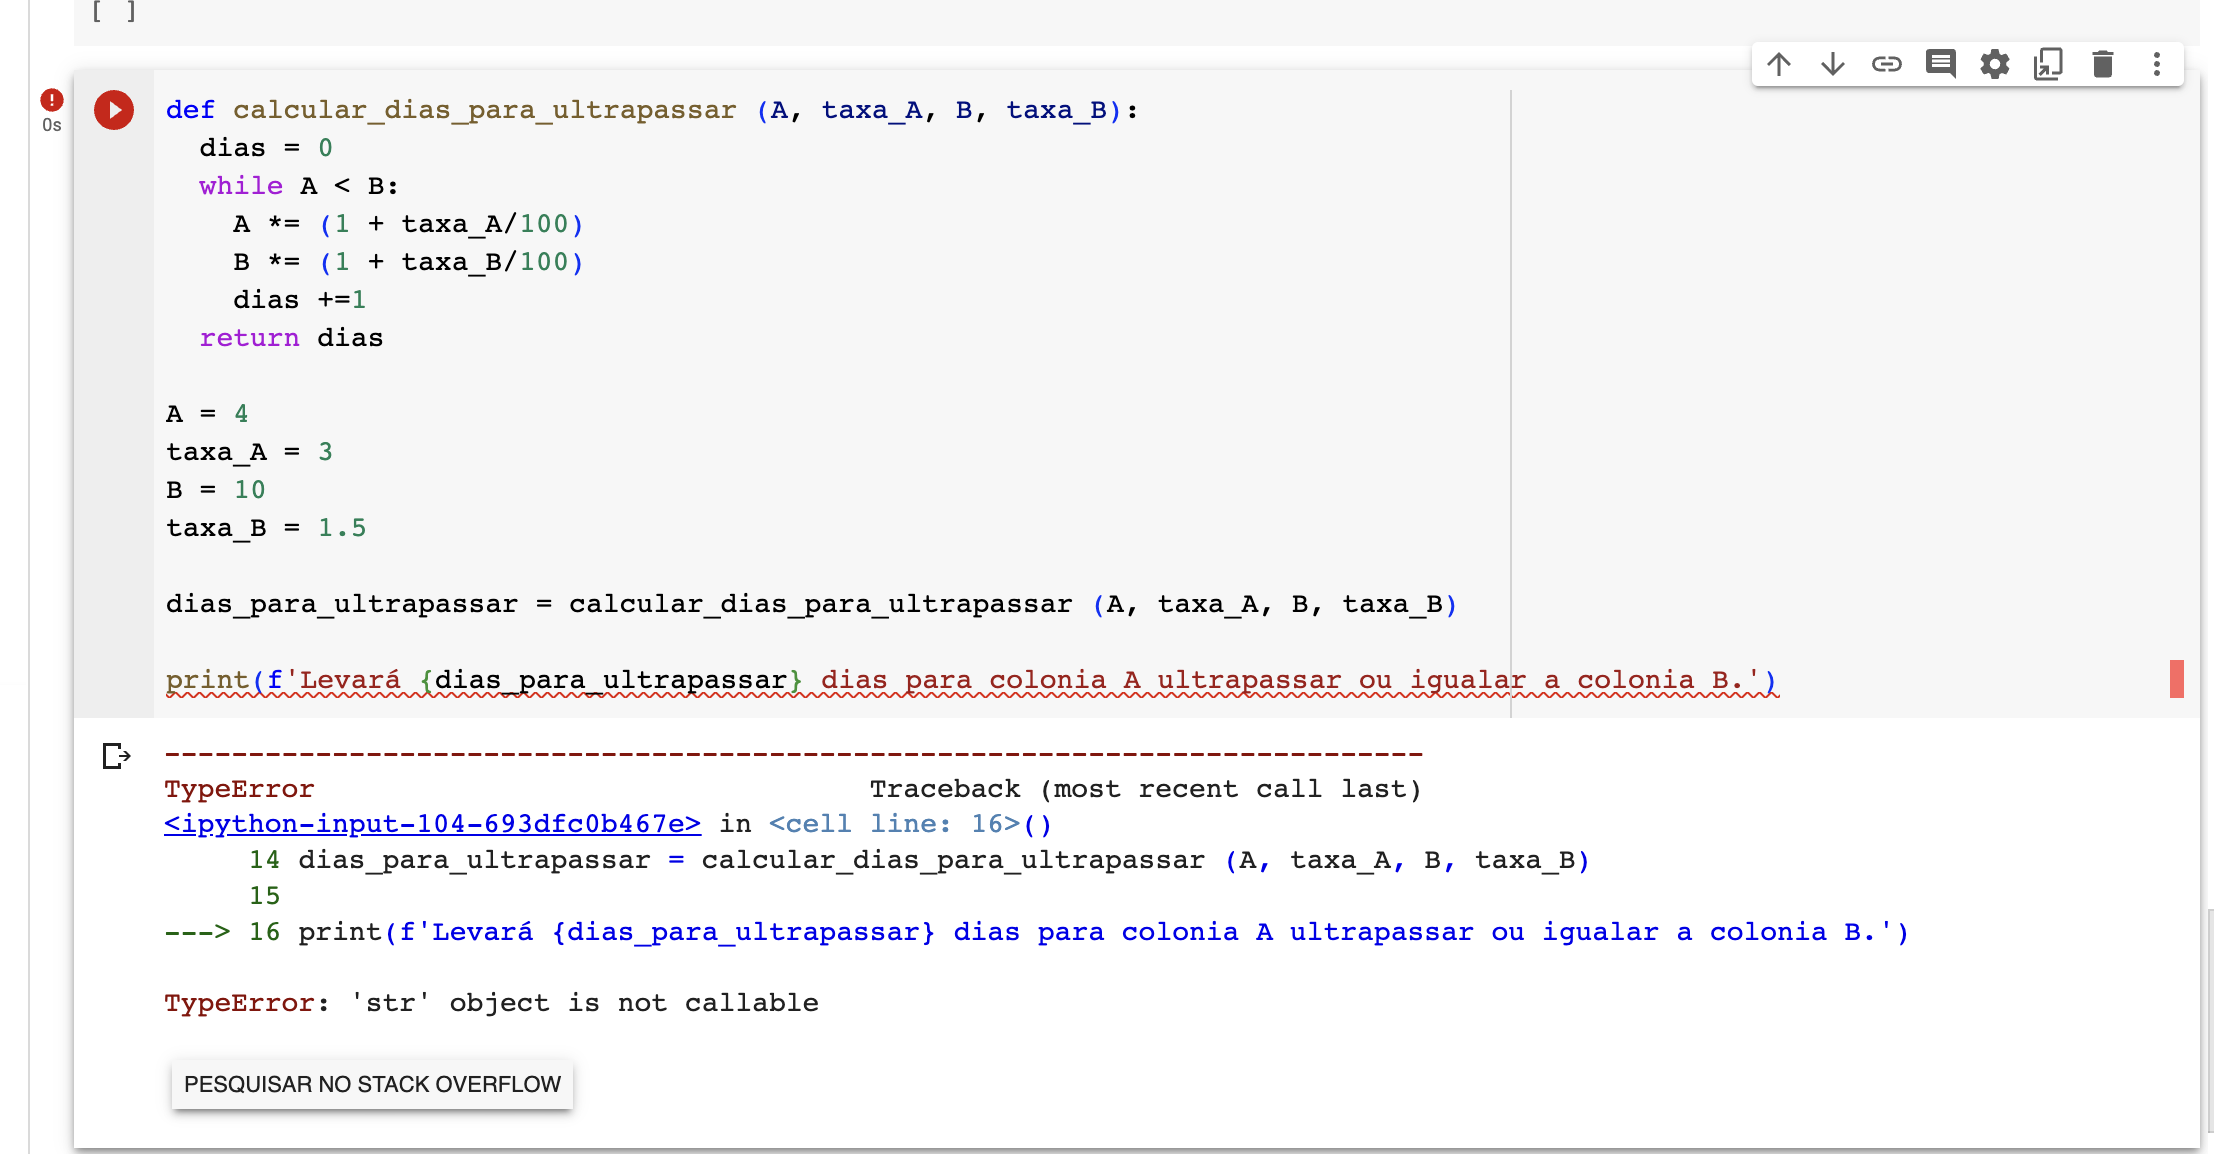The width and height of the screenshot is (2214, 1154).
Task: Click the underlined print statement line in editor
Action: 972,681
